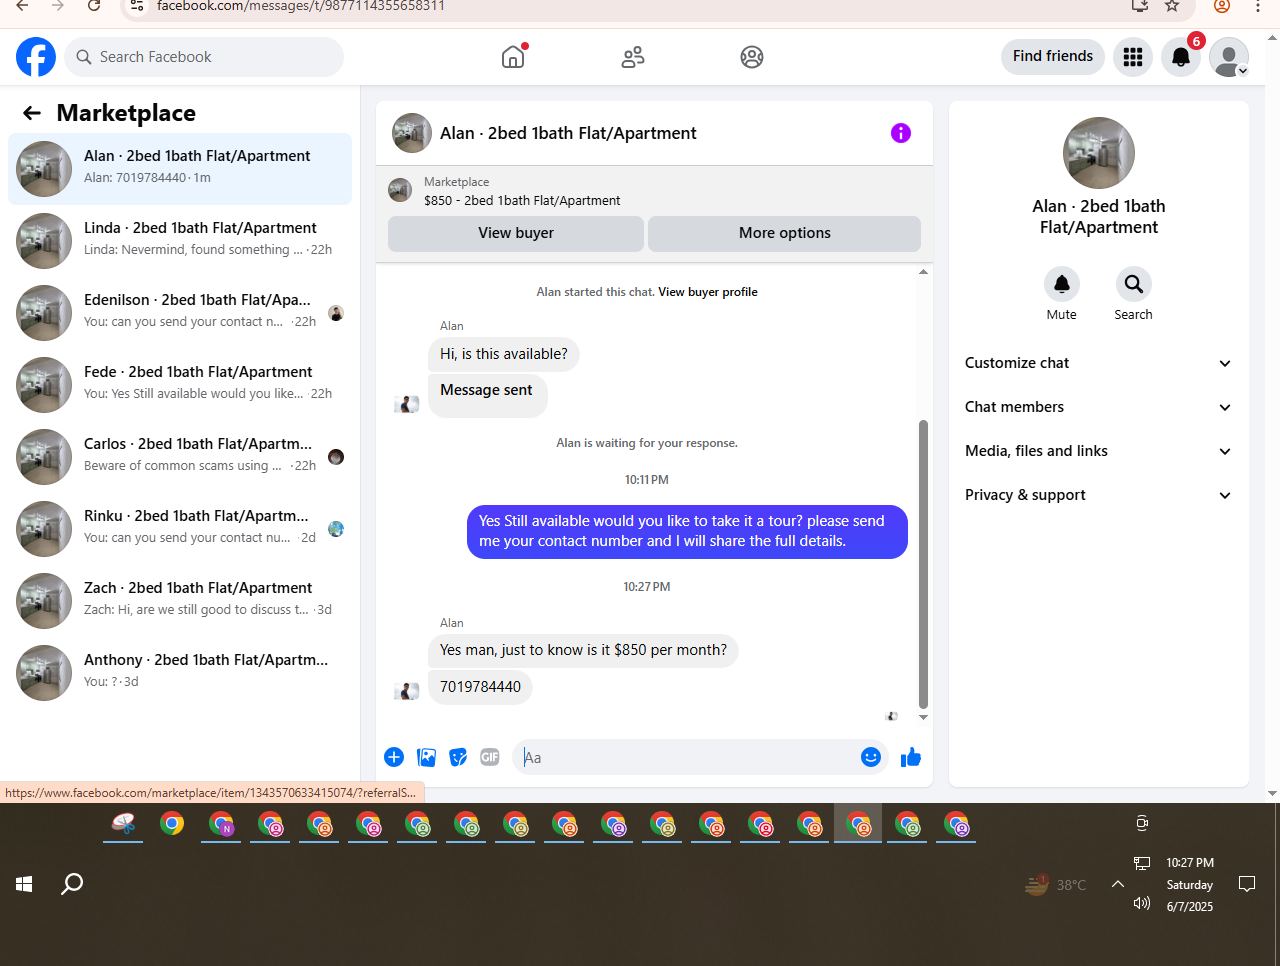Click the 'Hi, is this available?' message

[504, 354]
